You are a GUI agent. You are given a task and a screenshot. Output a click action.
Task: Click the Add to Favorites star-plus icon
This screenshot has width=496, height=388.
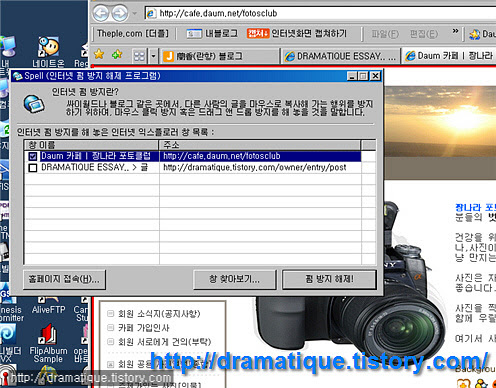117,54
